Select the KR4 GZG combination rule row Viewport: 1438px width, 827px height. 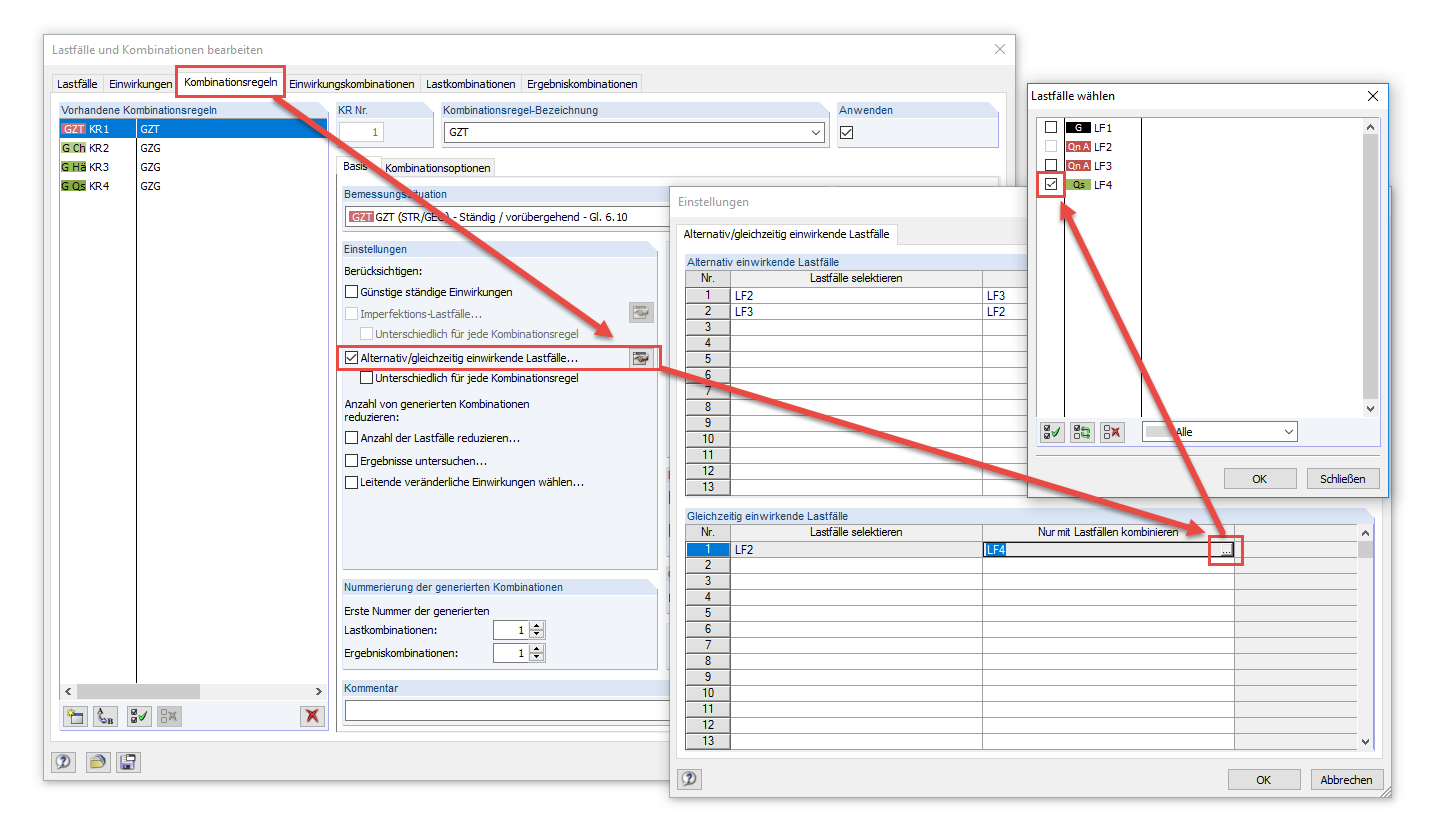tap(193, 186)
